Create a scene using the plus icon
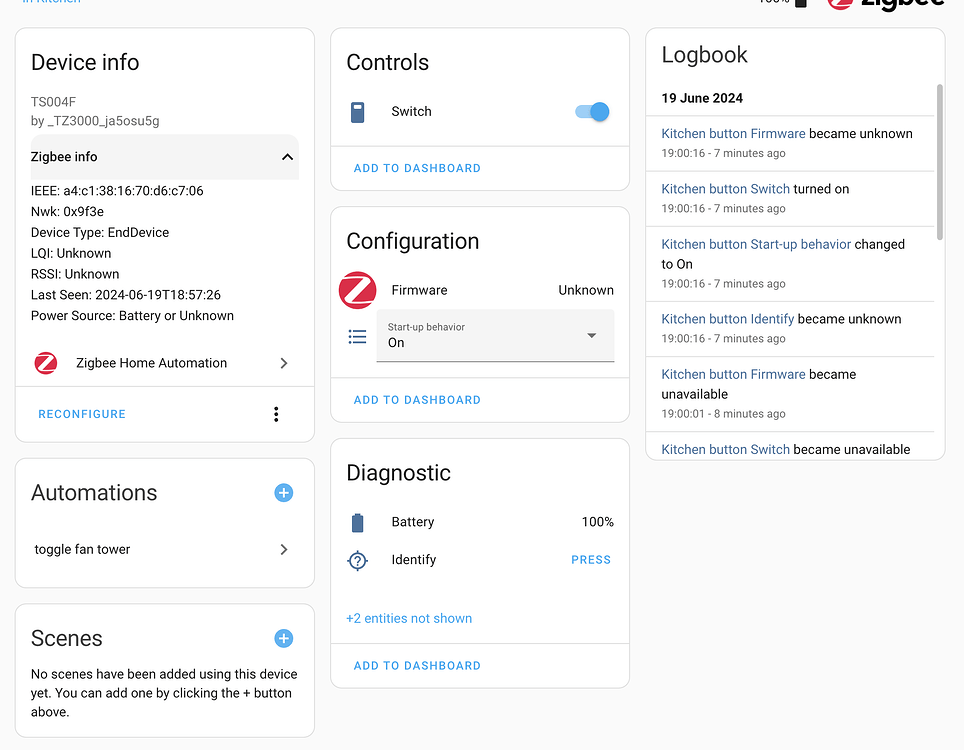 point(283,638)
